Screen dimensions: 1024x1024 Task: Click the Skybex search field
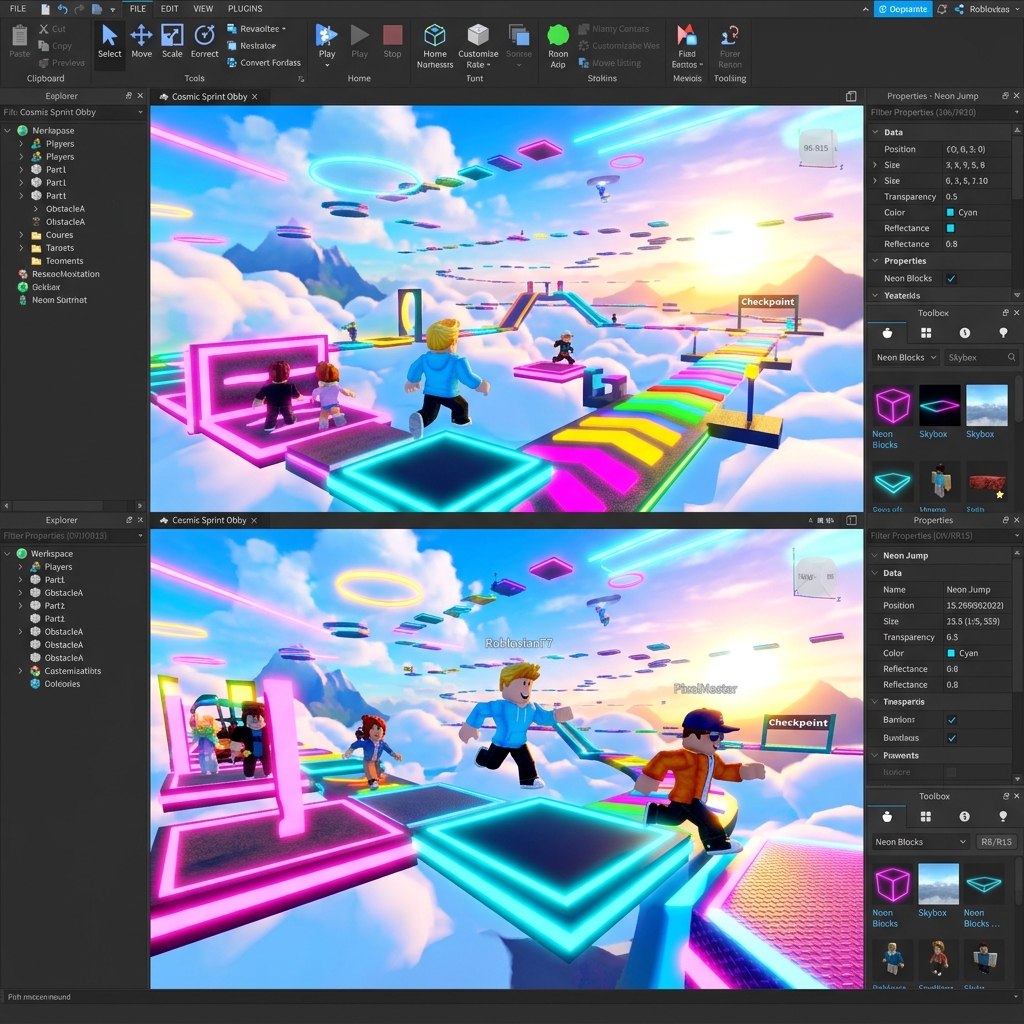coord(982,358)
